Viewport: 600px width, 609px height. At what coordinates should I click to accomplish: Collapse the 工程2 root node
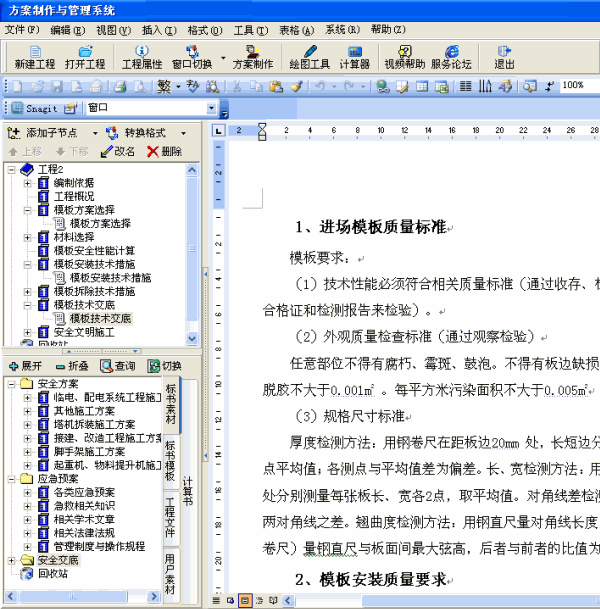tap(11, 170)
